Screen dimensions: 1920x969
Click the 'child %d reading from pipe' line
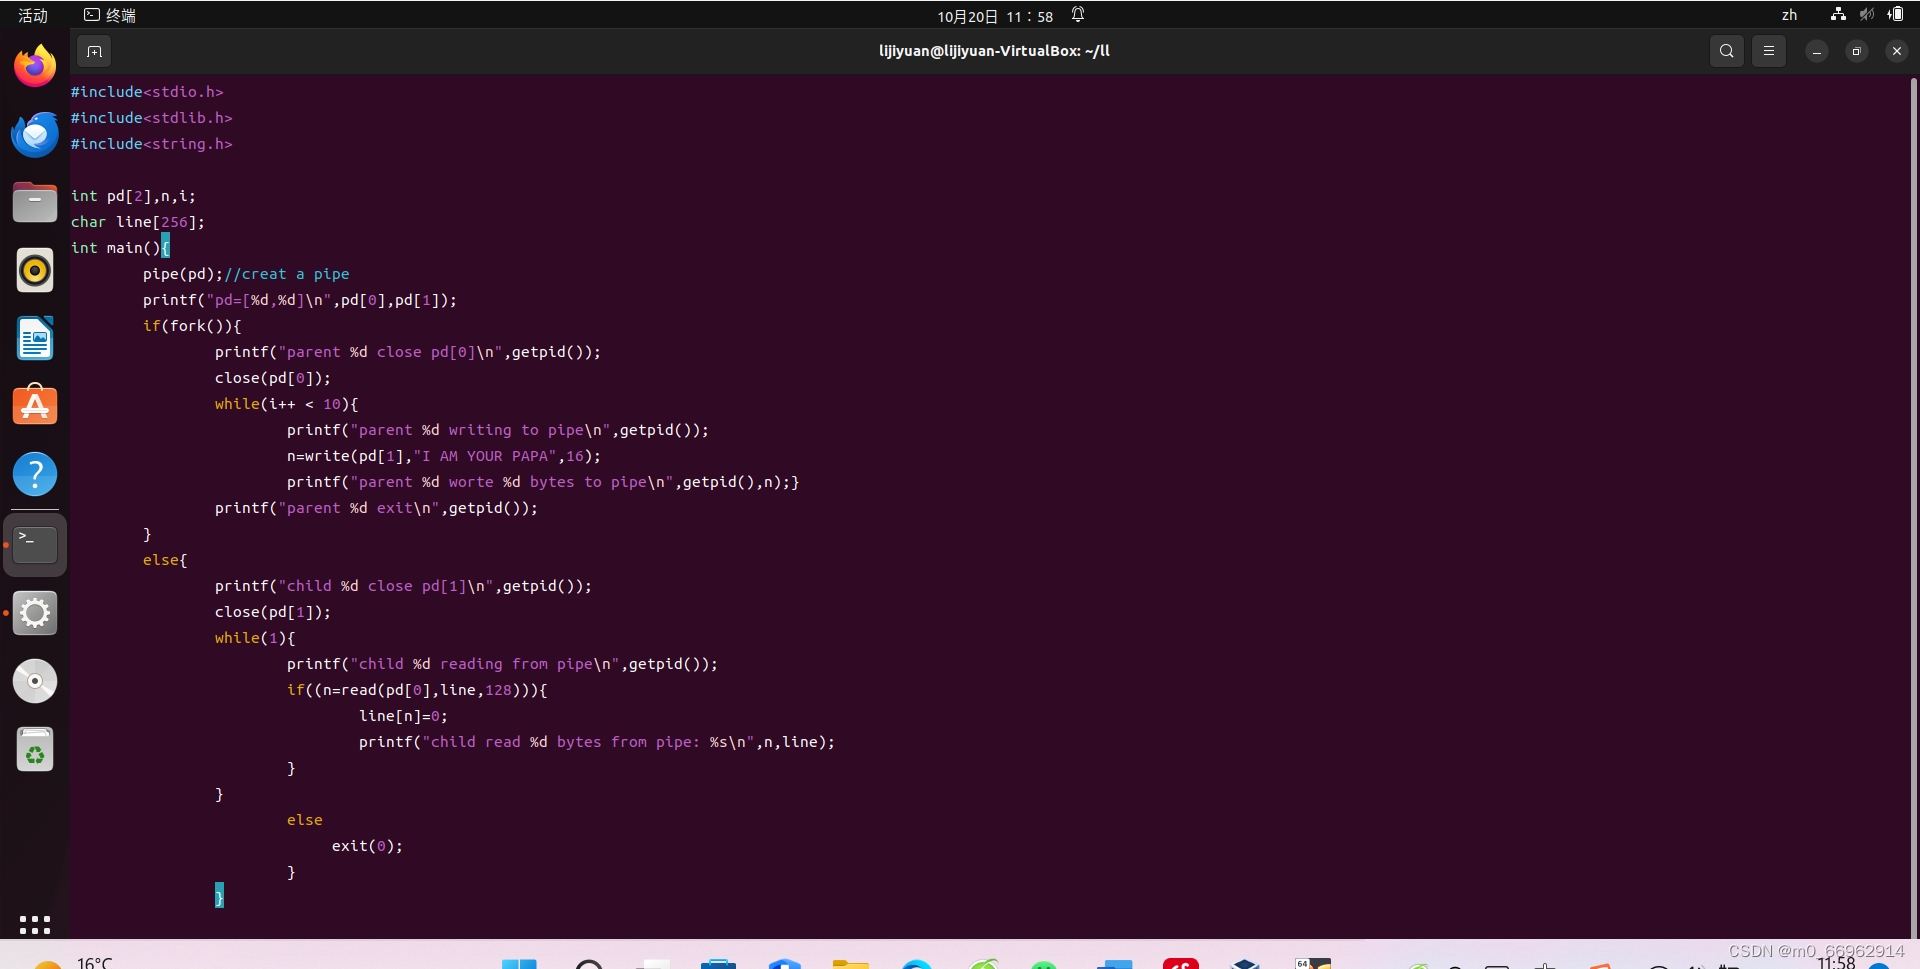point(502,664)
